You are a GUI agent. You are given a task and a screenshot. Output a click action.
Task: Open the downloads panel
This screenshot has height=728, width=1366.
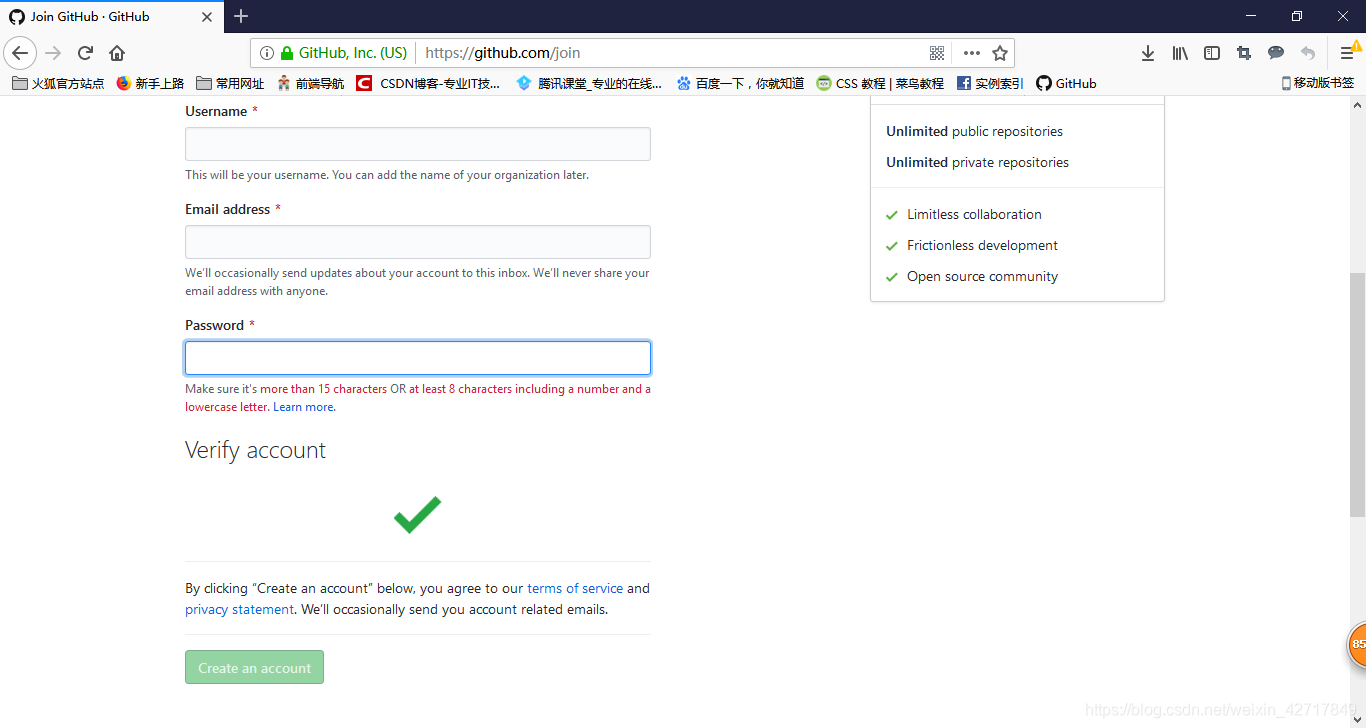1148,53
